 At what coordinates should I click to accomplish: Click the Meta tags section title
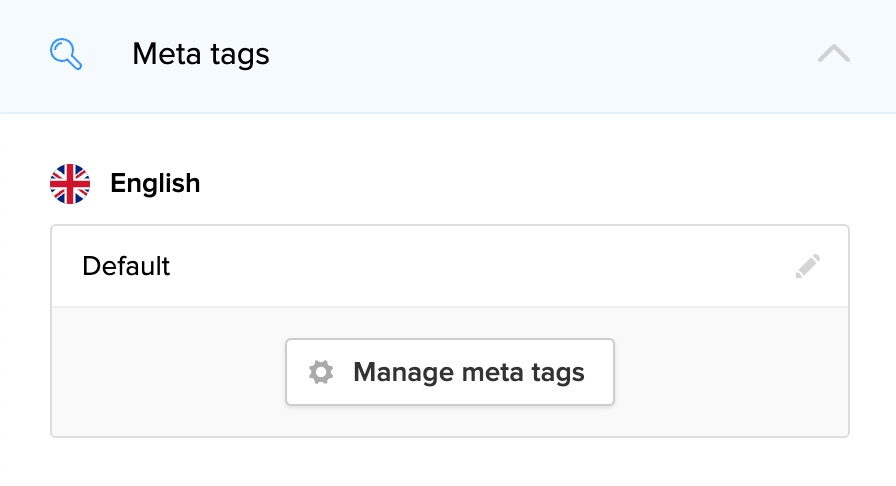coord(201,54)
